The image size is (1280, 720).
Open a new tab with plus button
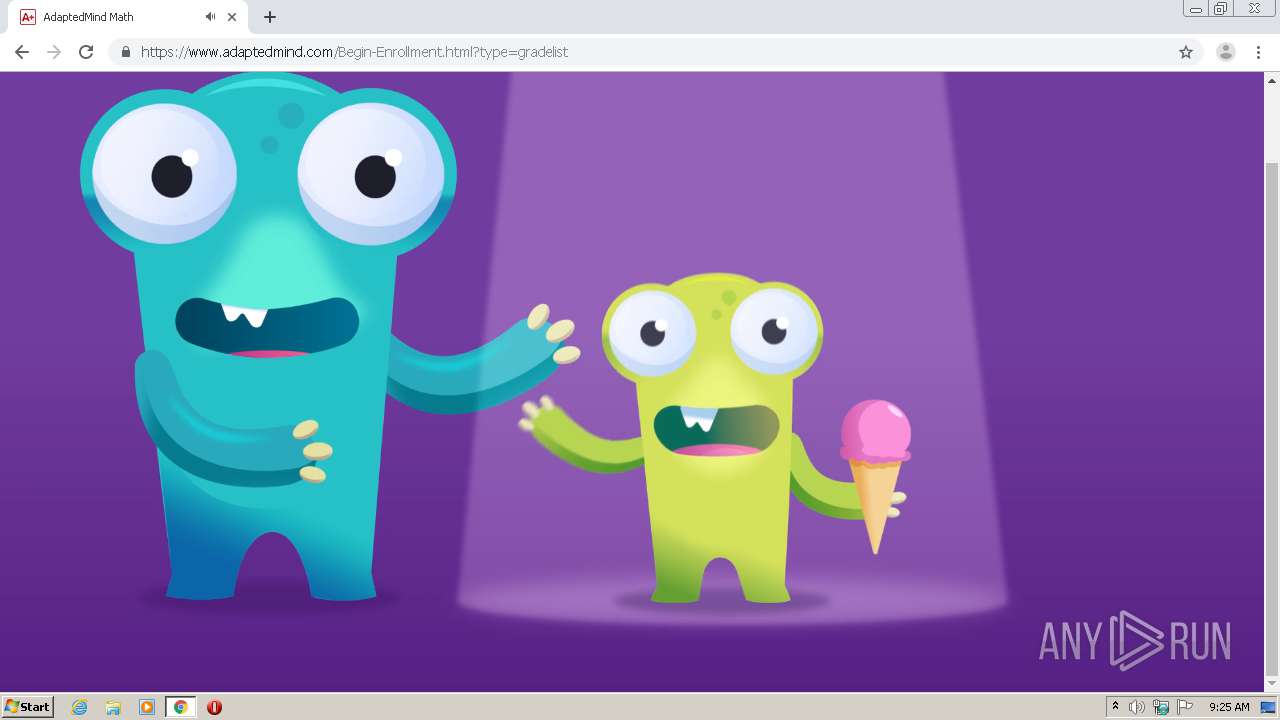270,17
